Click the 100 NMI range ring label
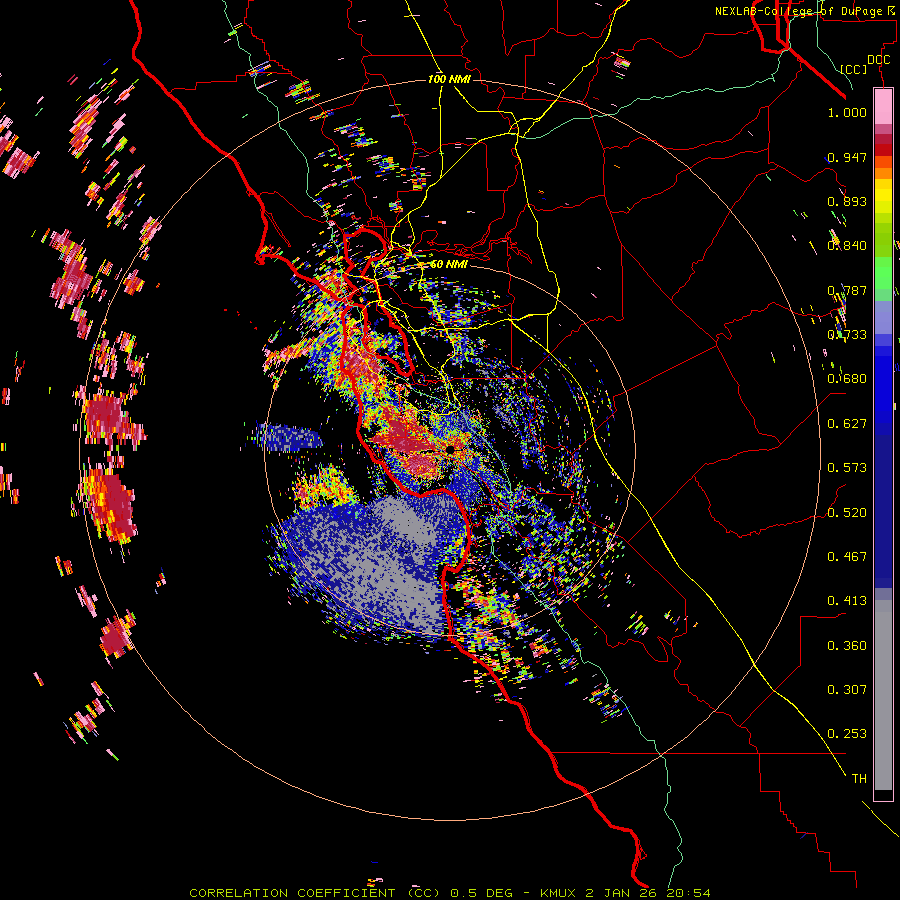 [x=449, y=79]
